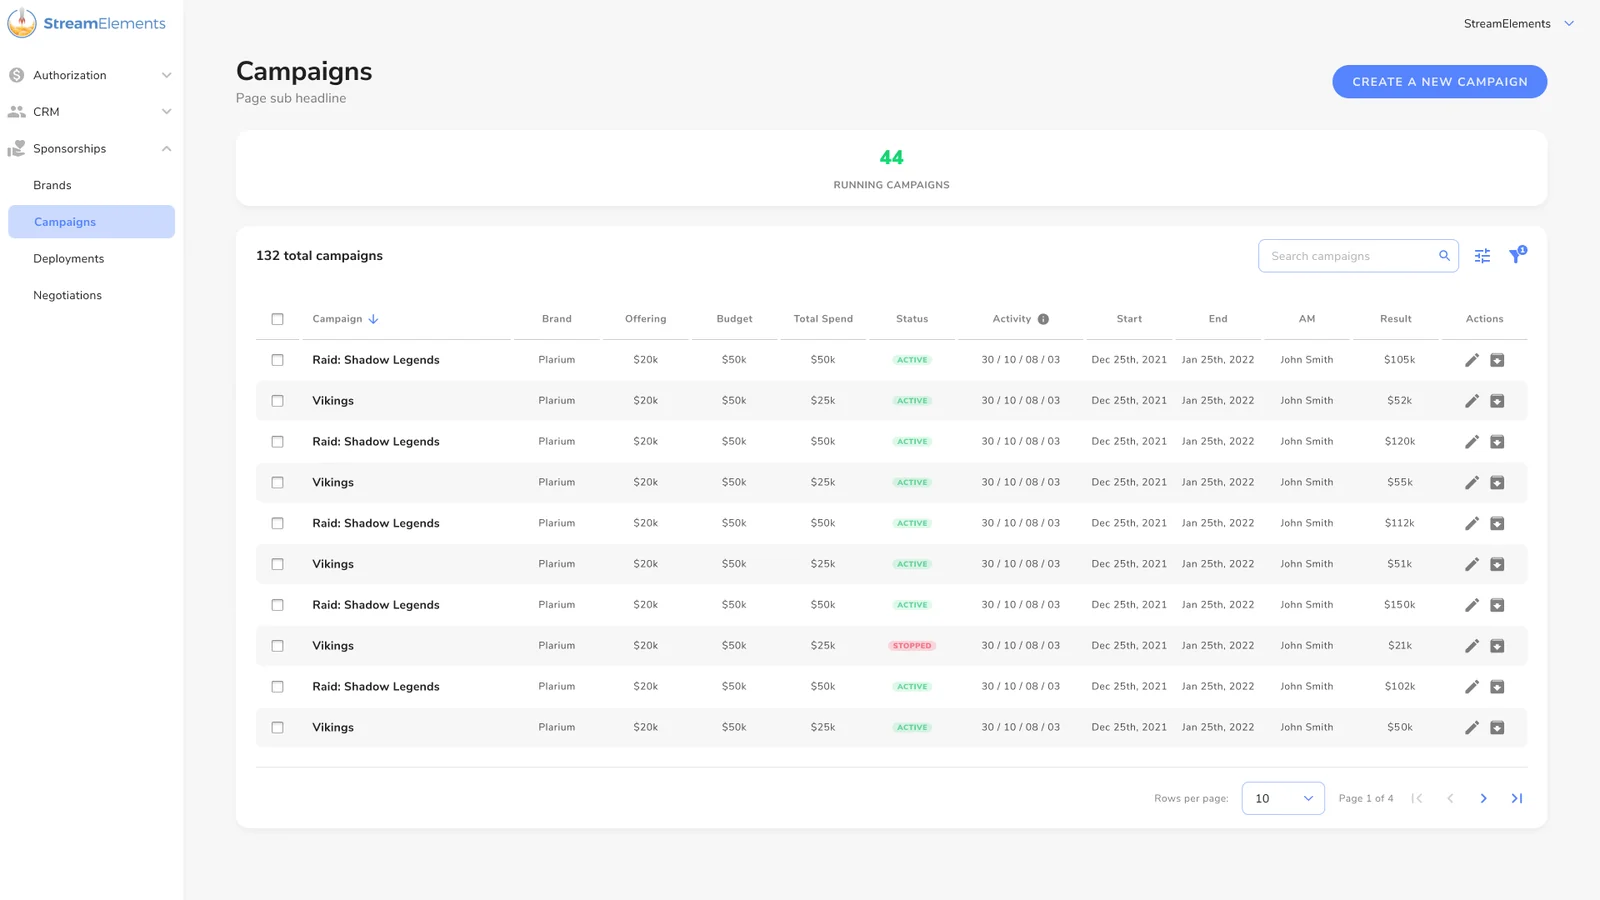
Task: Open Negotiations in the sidebar
Action: pyautogui.click(x=67, y=295)
